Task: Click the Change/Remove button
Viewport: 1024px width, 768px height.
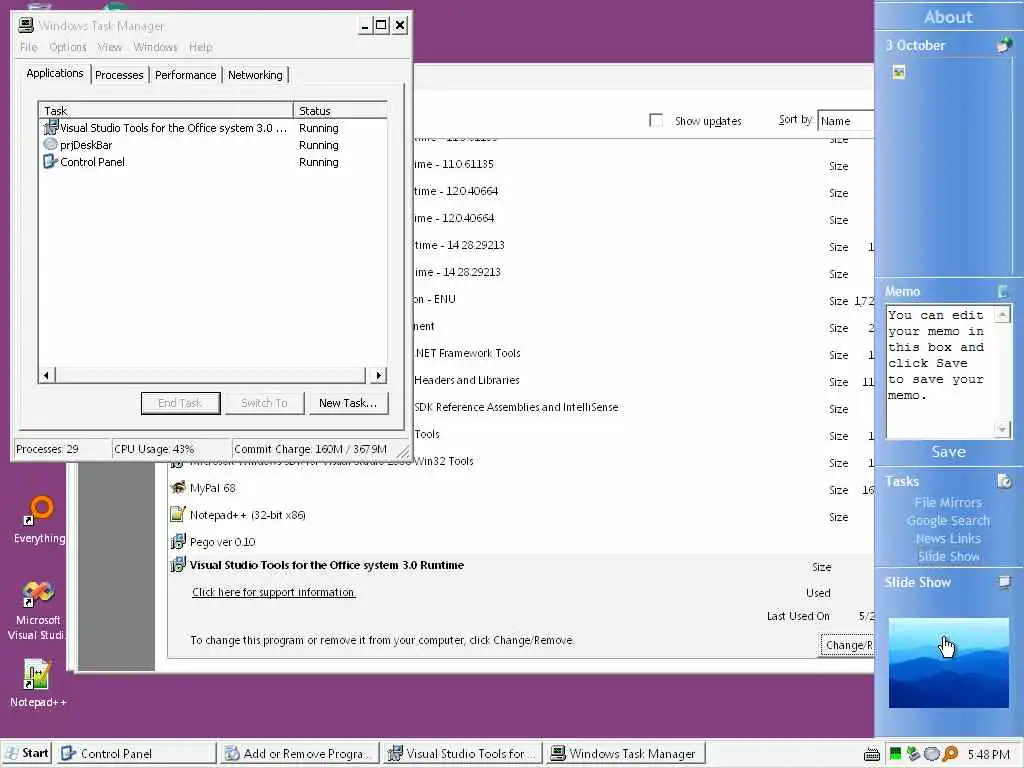Action: pos(847,645)
